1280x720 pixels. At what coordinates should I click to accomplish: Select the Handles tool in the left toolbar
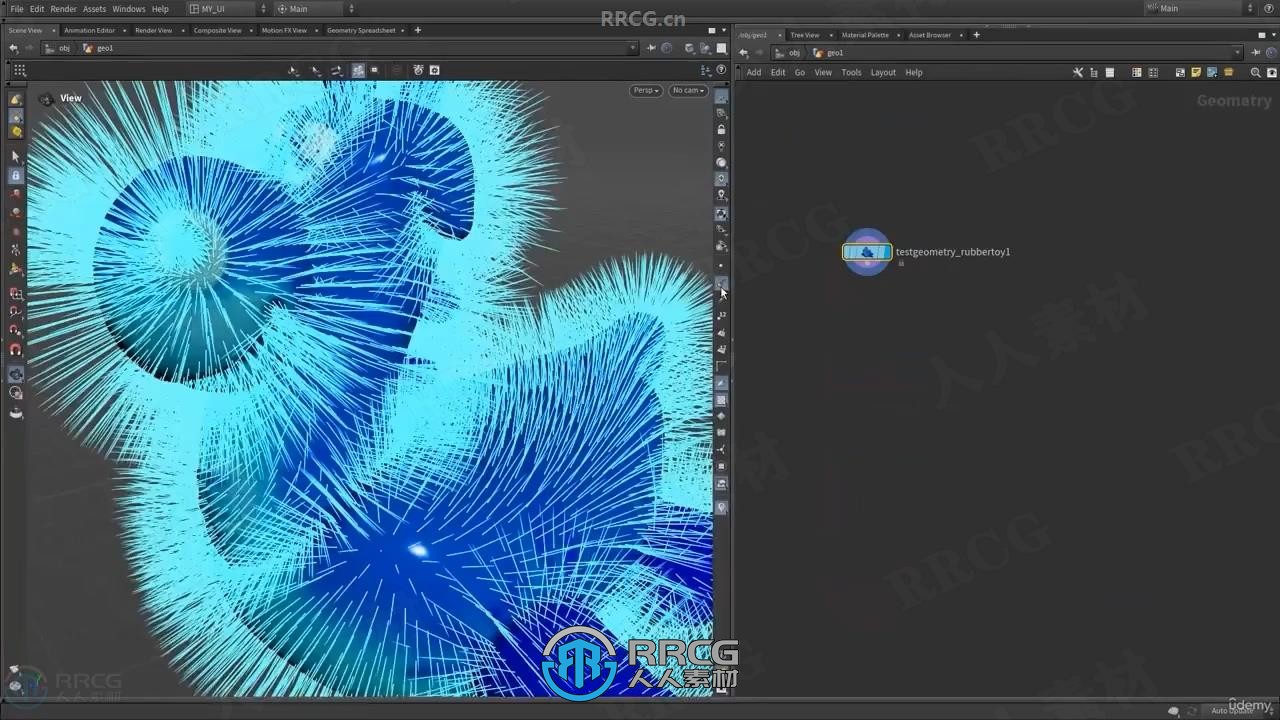click(15, 269)
